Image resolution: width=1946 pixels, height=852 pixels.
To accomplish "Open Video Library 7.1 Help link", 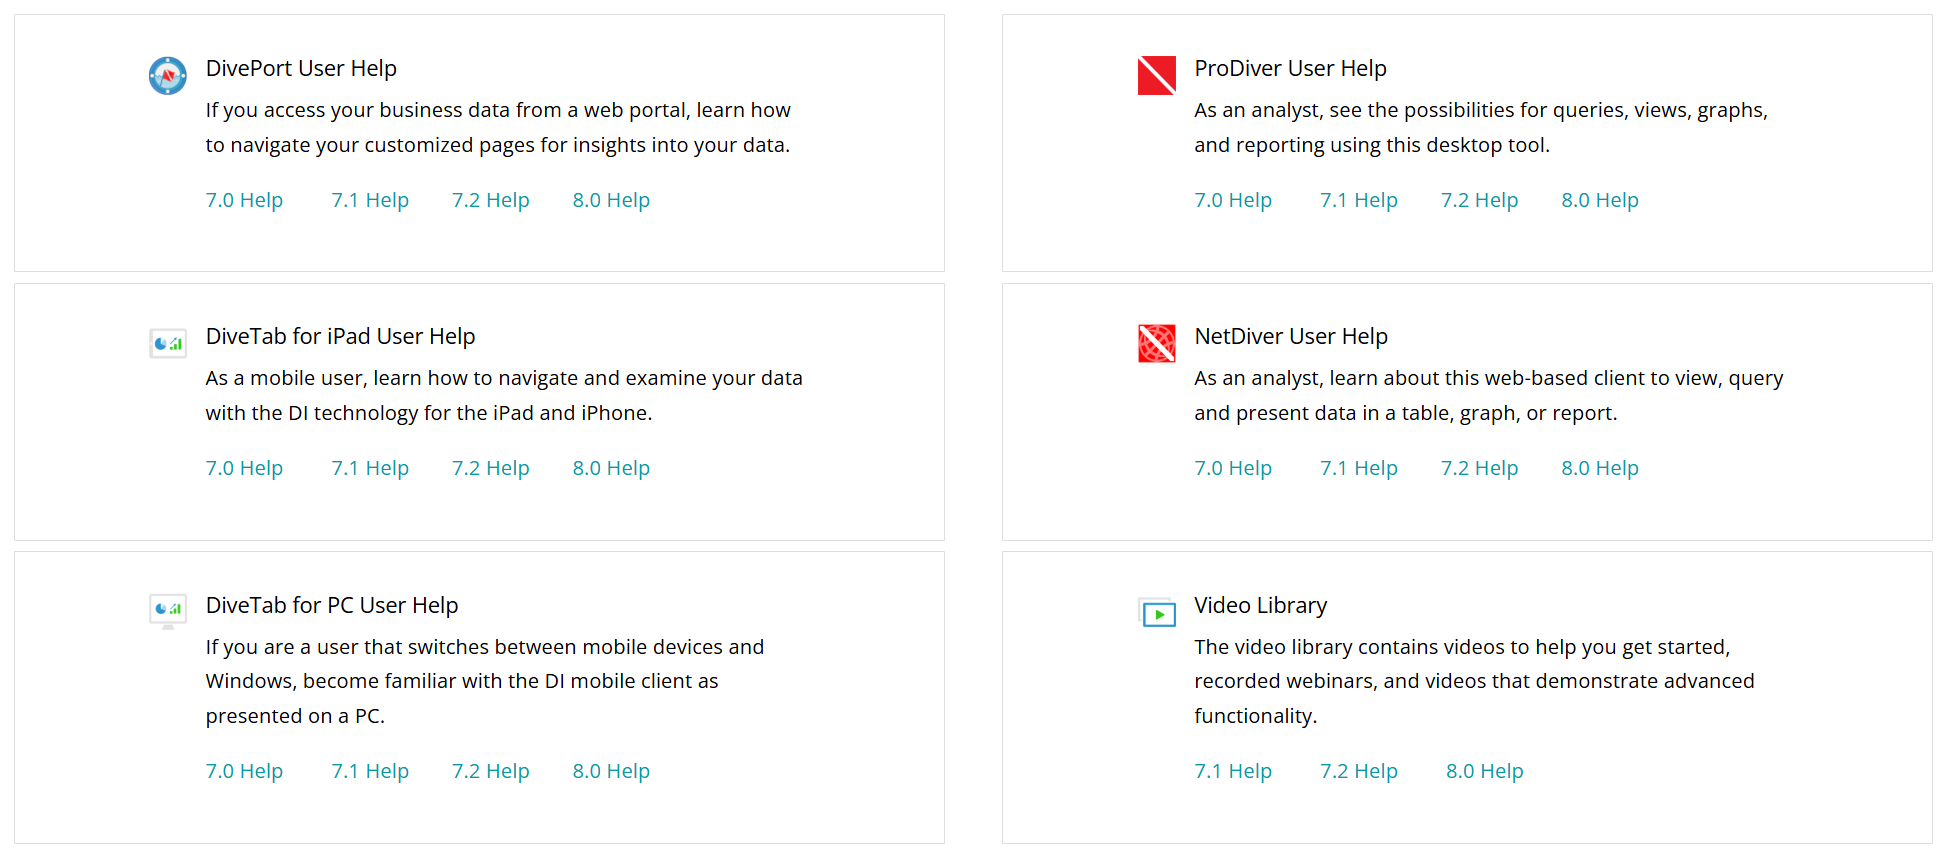I will coord(1232,771).
